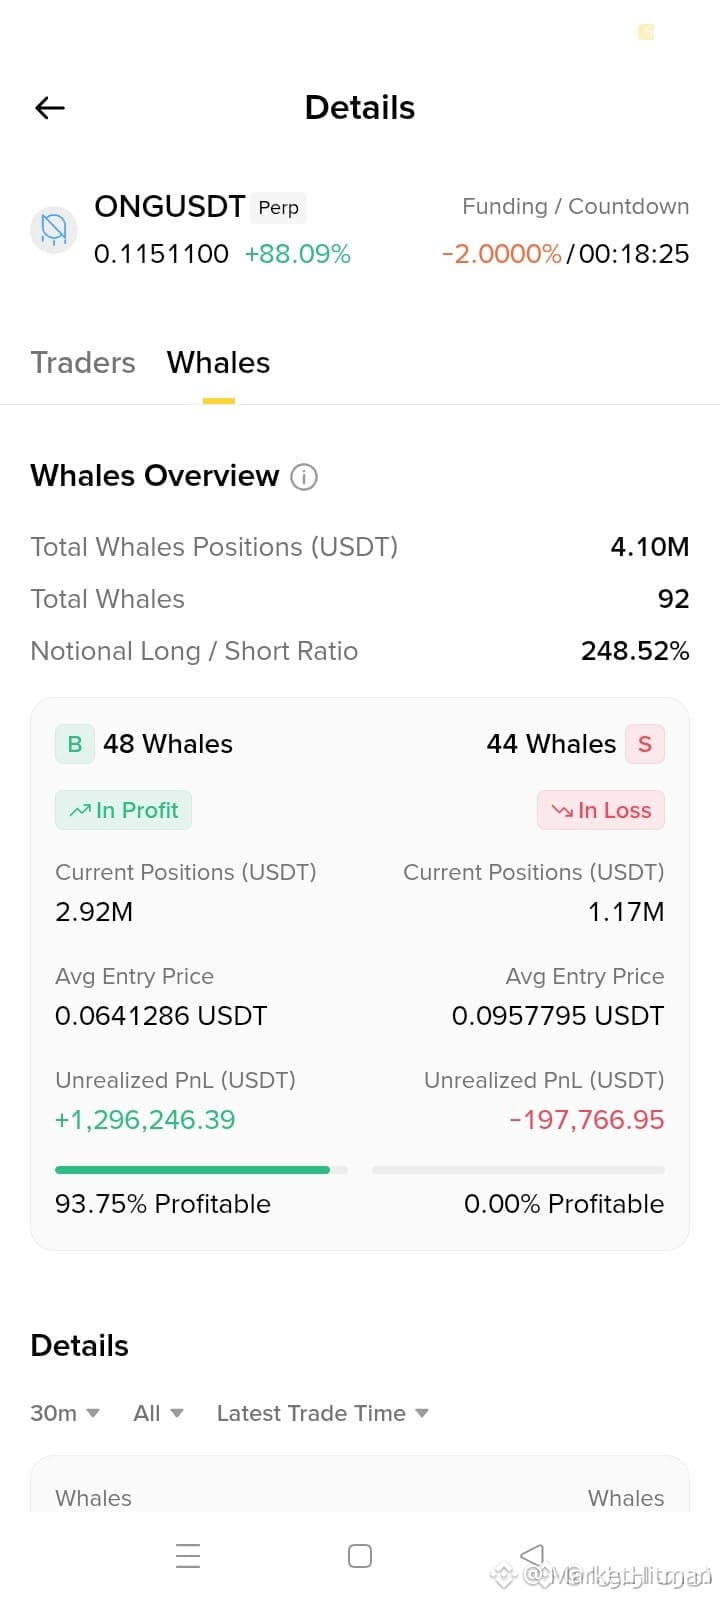Tap the Perp contract label

[278, 208]
